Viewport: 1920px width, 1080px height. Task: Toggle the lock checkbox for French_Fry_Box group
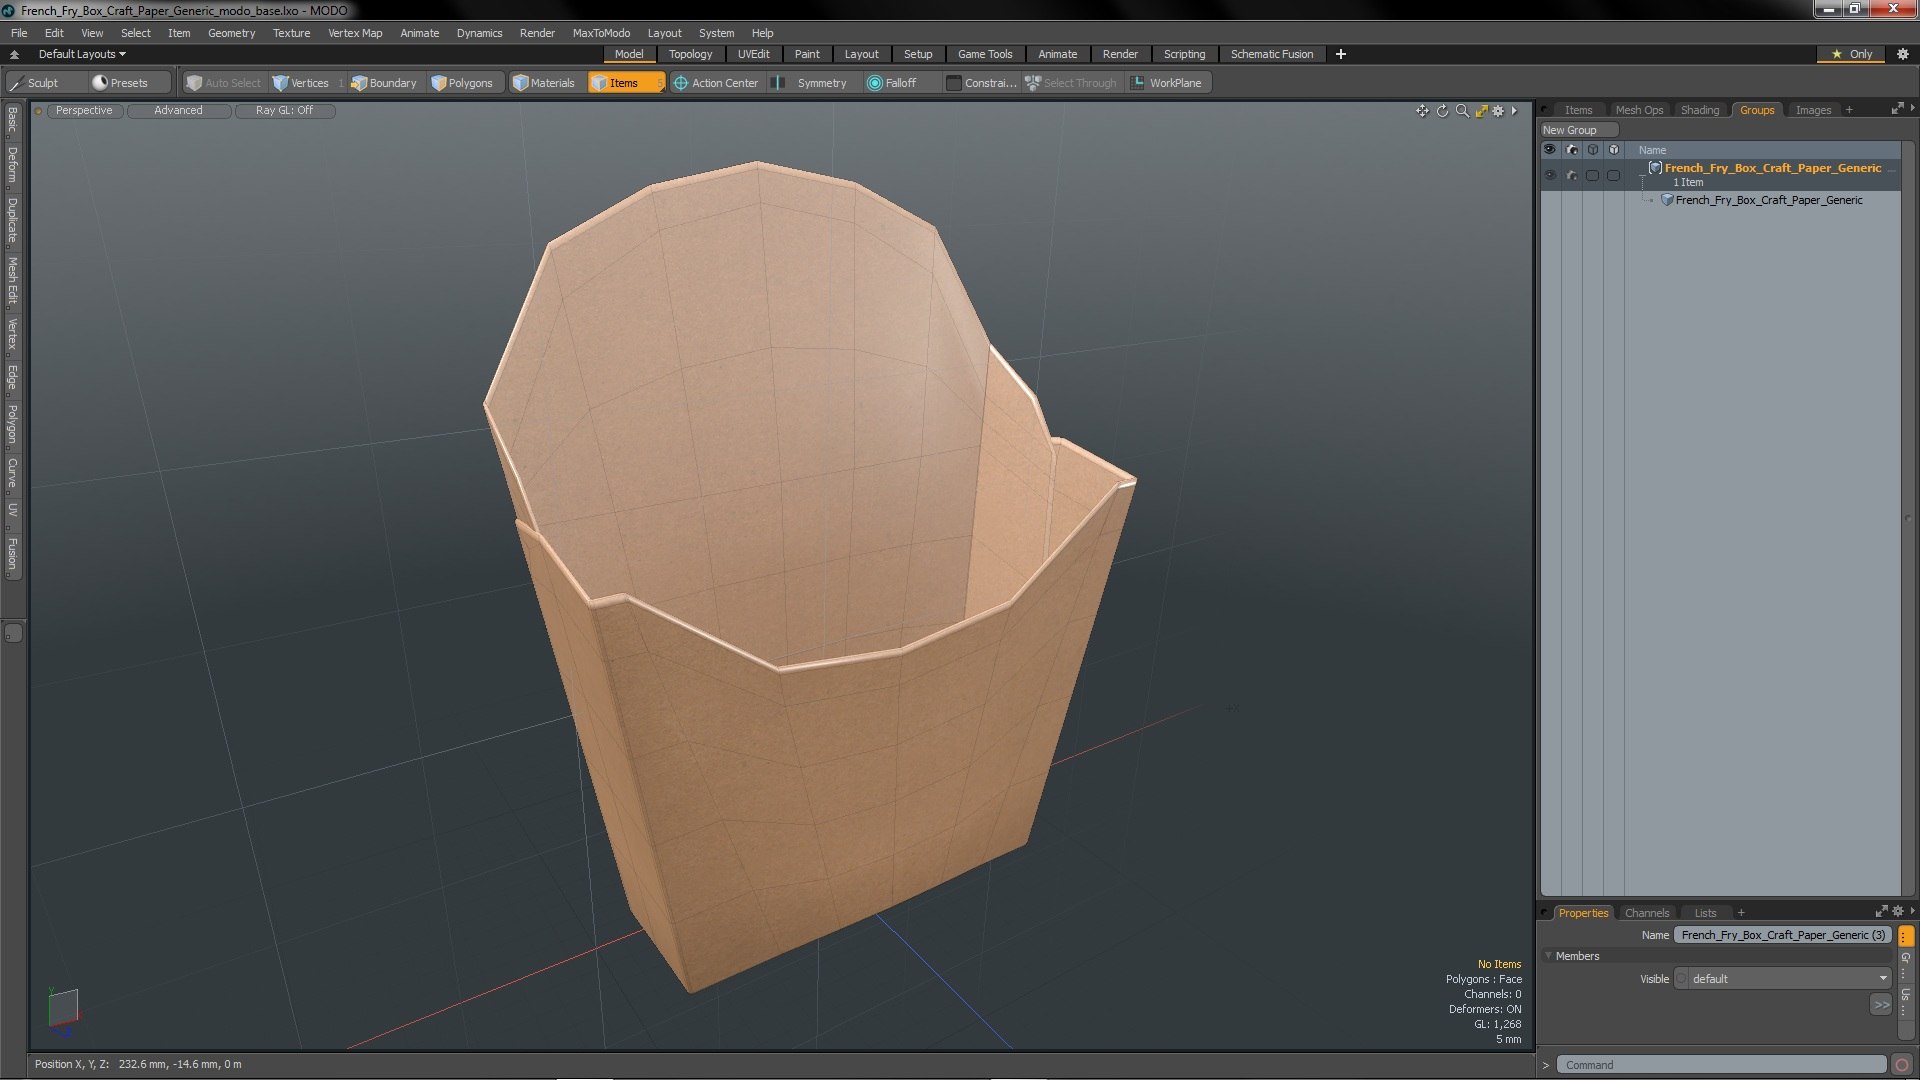[1613, 175]
